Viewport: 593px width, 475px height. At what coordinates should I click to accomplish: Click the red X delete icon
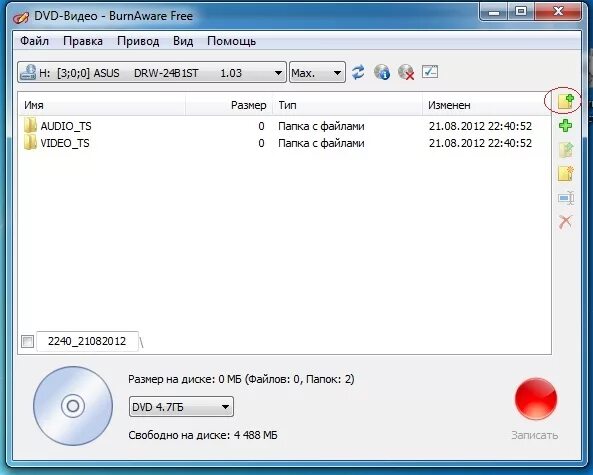point(565,222)
